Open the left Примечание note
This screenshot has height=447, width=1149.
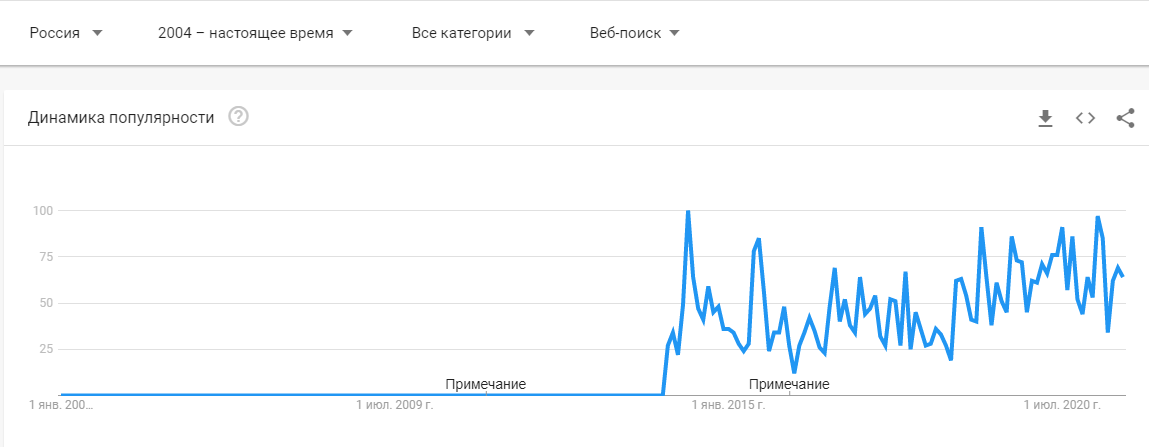point(485,384)
